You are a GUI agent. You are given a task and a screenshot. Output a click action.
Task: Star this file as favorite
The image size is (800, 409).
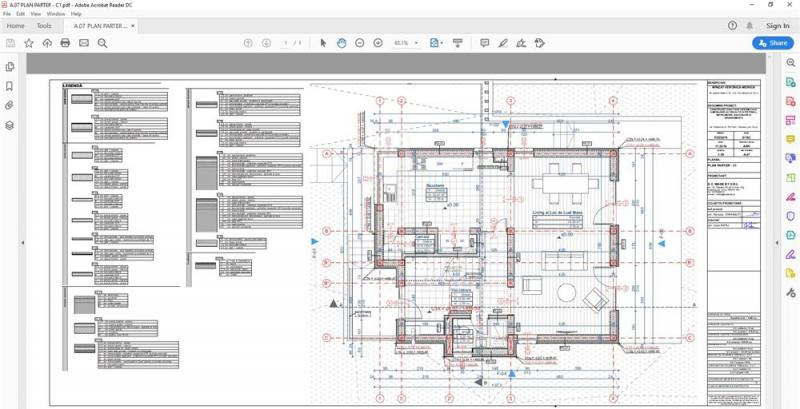(28, 43)
